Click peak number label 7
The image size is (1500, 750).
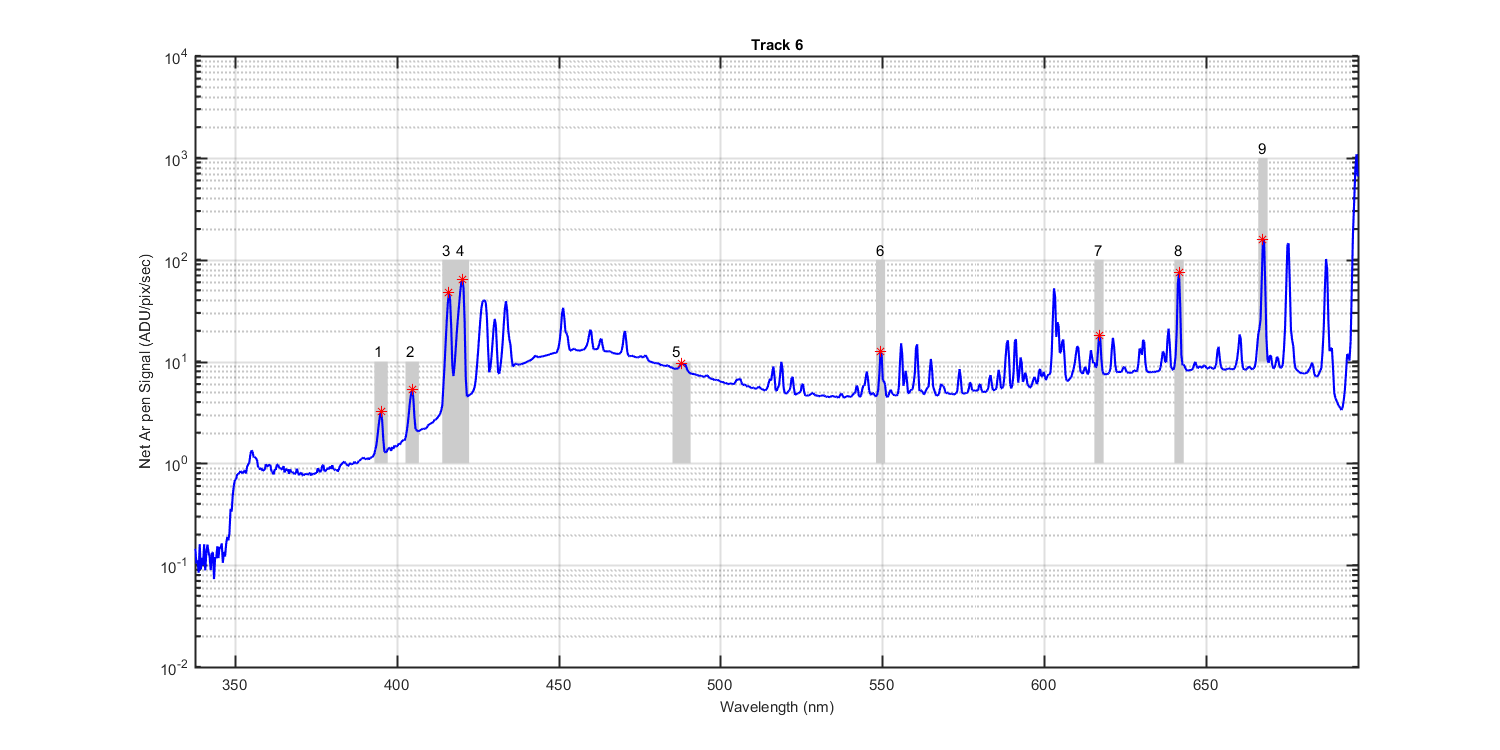point(1098,250)
